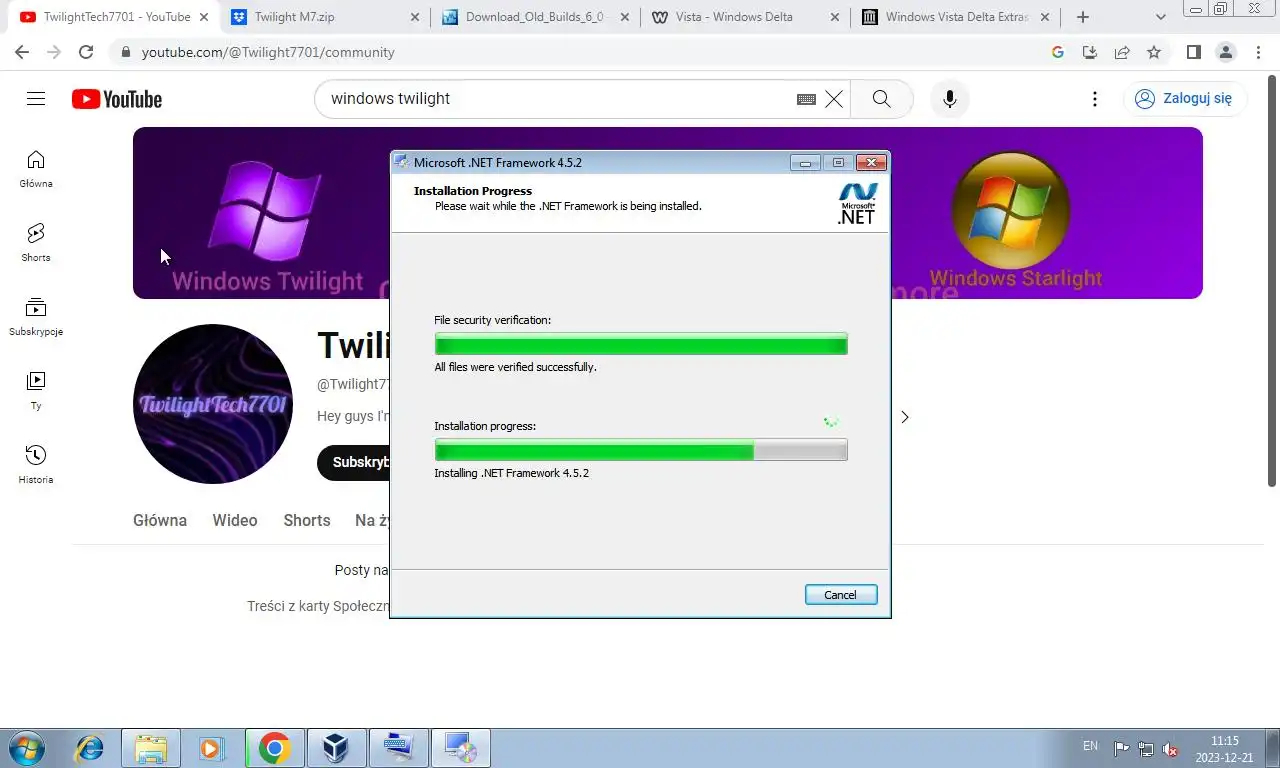Clear the YouTube search text
Screen dimensions: 1280x768
(x=834, y=99)
